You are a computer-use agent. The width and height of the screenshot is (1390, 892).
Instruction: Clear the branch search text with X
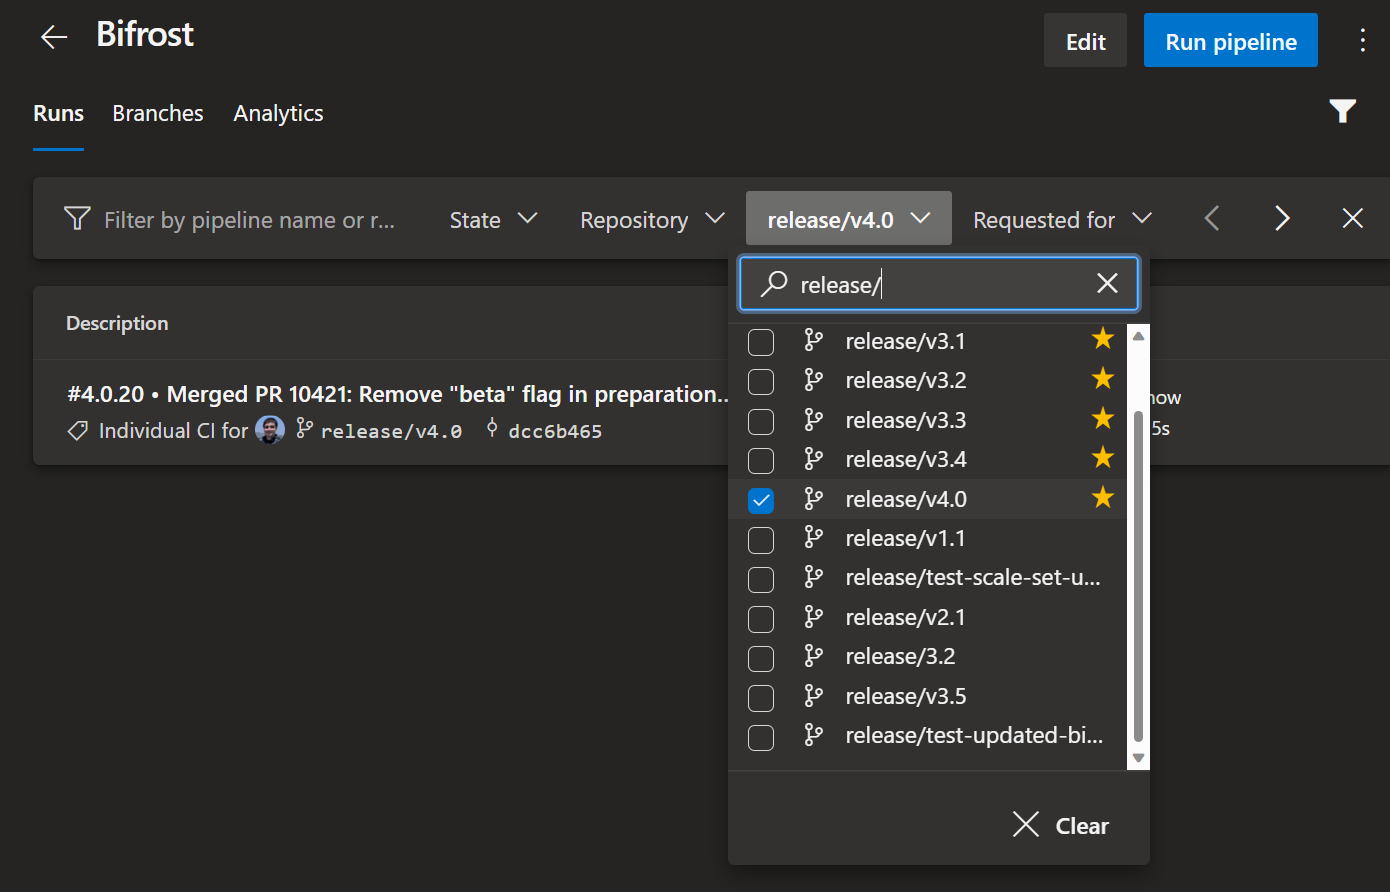coord(1107,284)
